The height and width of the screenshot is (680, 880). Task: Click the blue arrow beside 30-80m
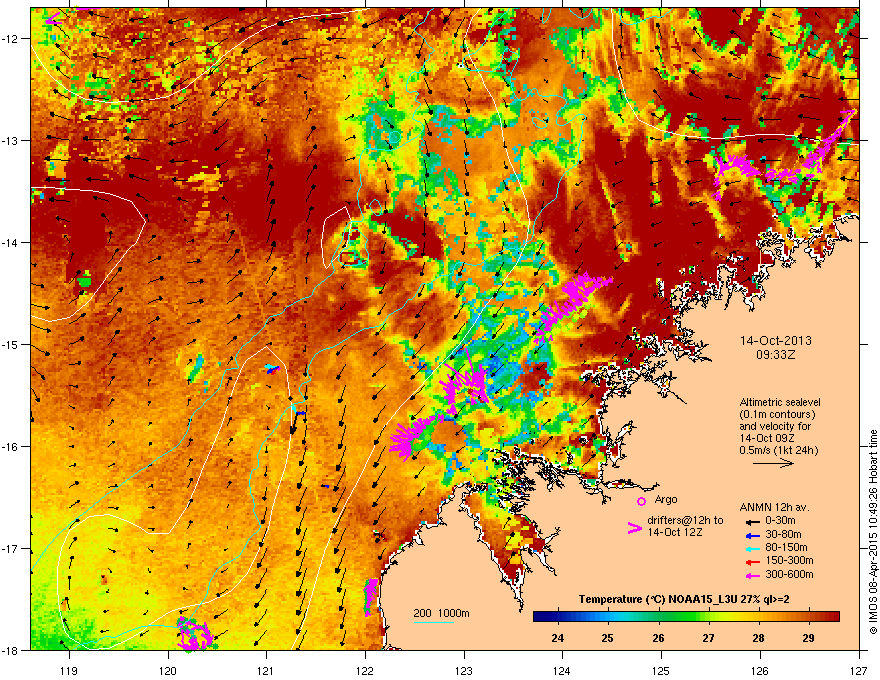[x=752, y=535]
